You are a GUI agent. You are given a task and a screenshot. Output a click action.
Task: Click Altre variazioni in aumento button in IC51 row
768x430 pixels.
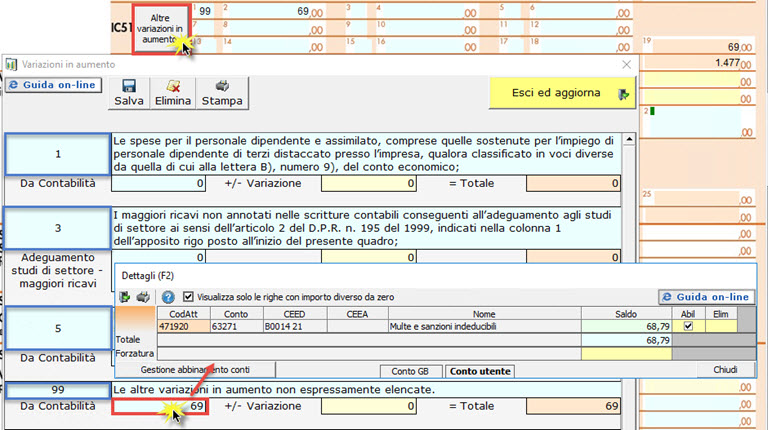pos(160,29)
